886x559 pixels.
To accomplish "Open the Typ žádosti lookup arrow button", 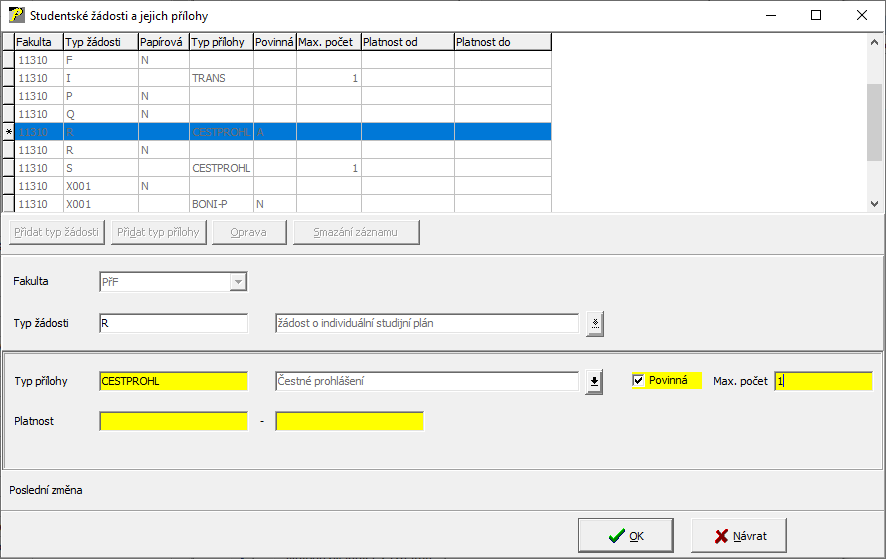I will pyautogui.click(x=595, y=323).
